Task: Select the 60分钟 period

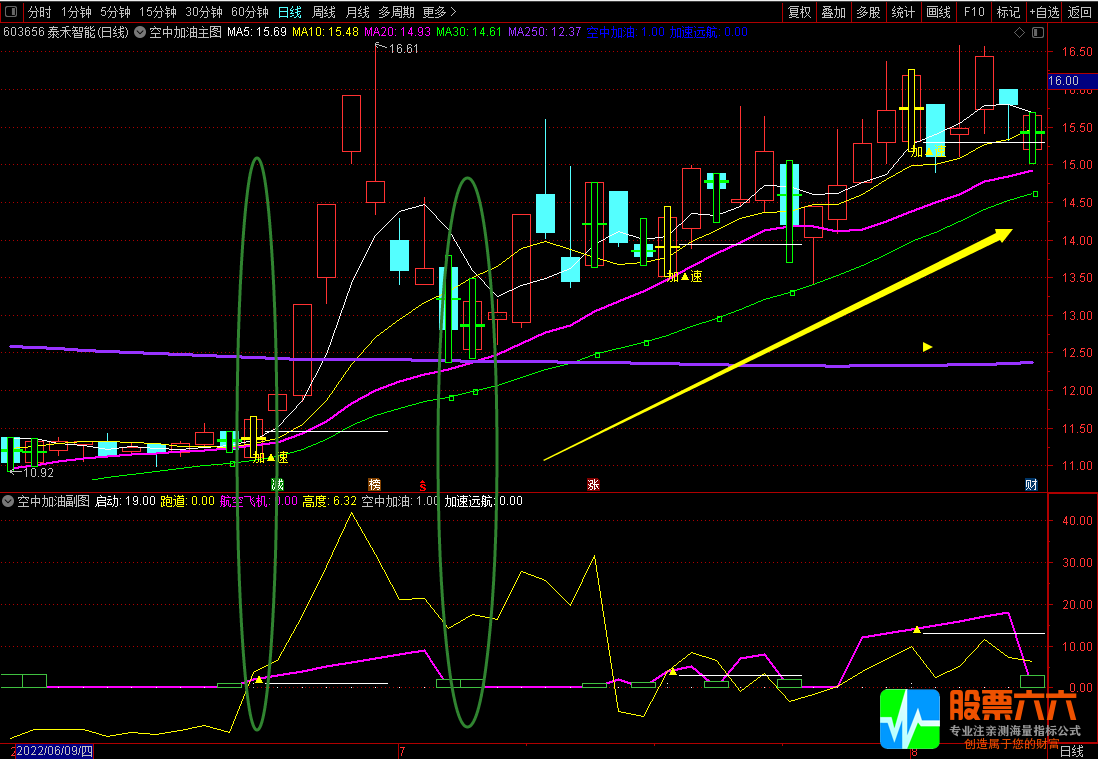Action: pyautogui.click(x=249, y=12)
